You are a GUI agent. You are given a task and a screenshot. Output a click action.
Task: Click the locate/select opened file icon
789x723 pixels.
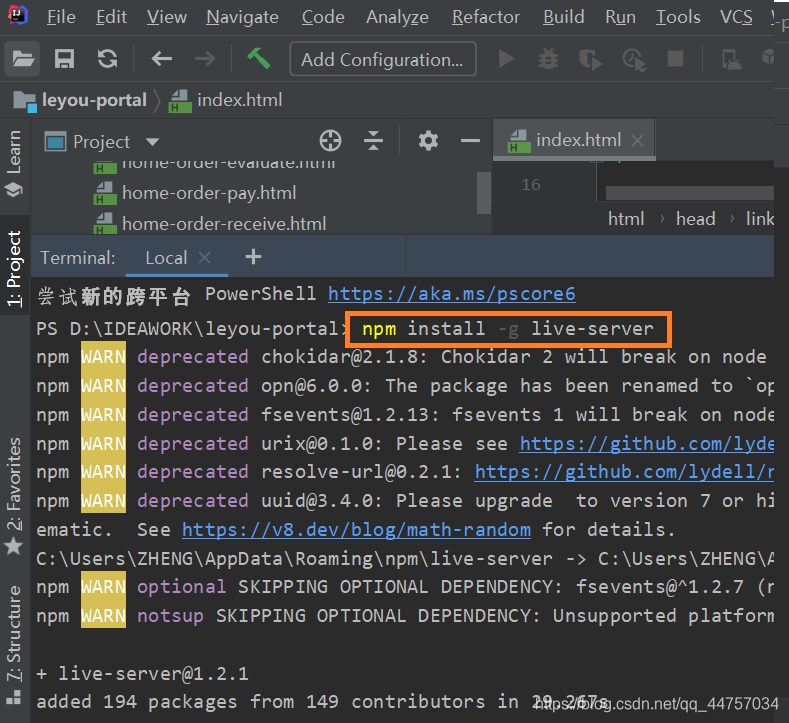pos(330,141)
